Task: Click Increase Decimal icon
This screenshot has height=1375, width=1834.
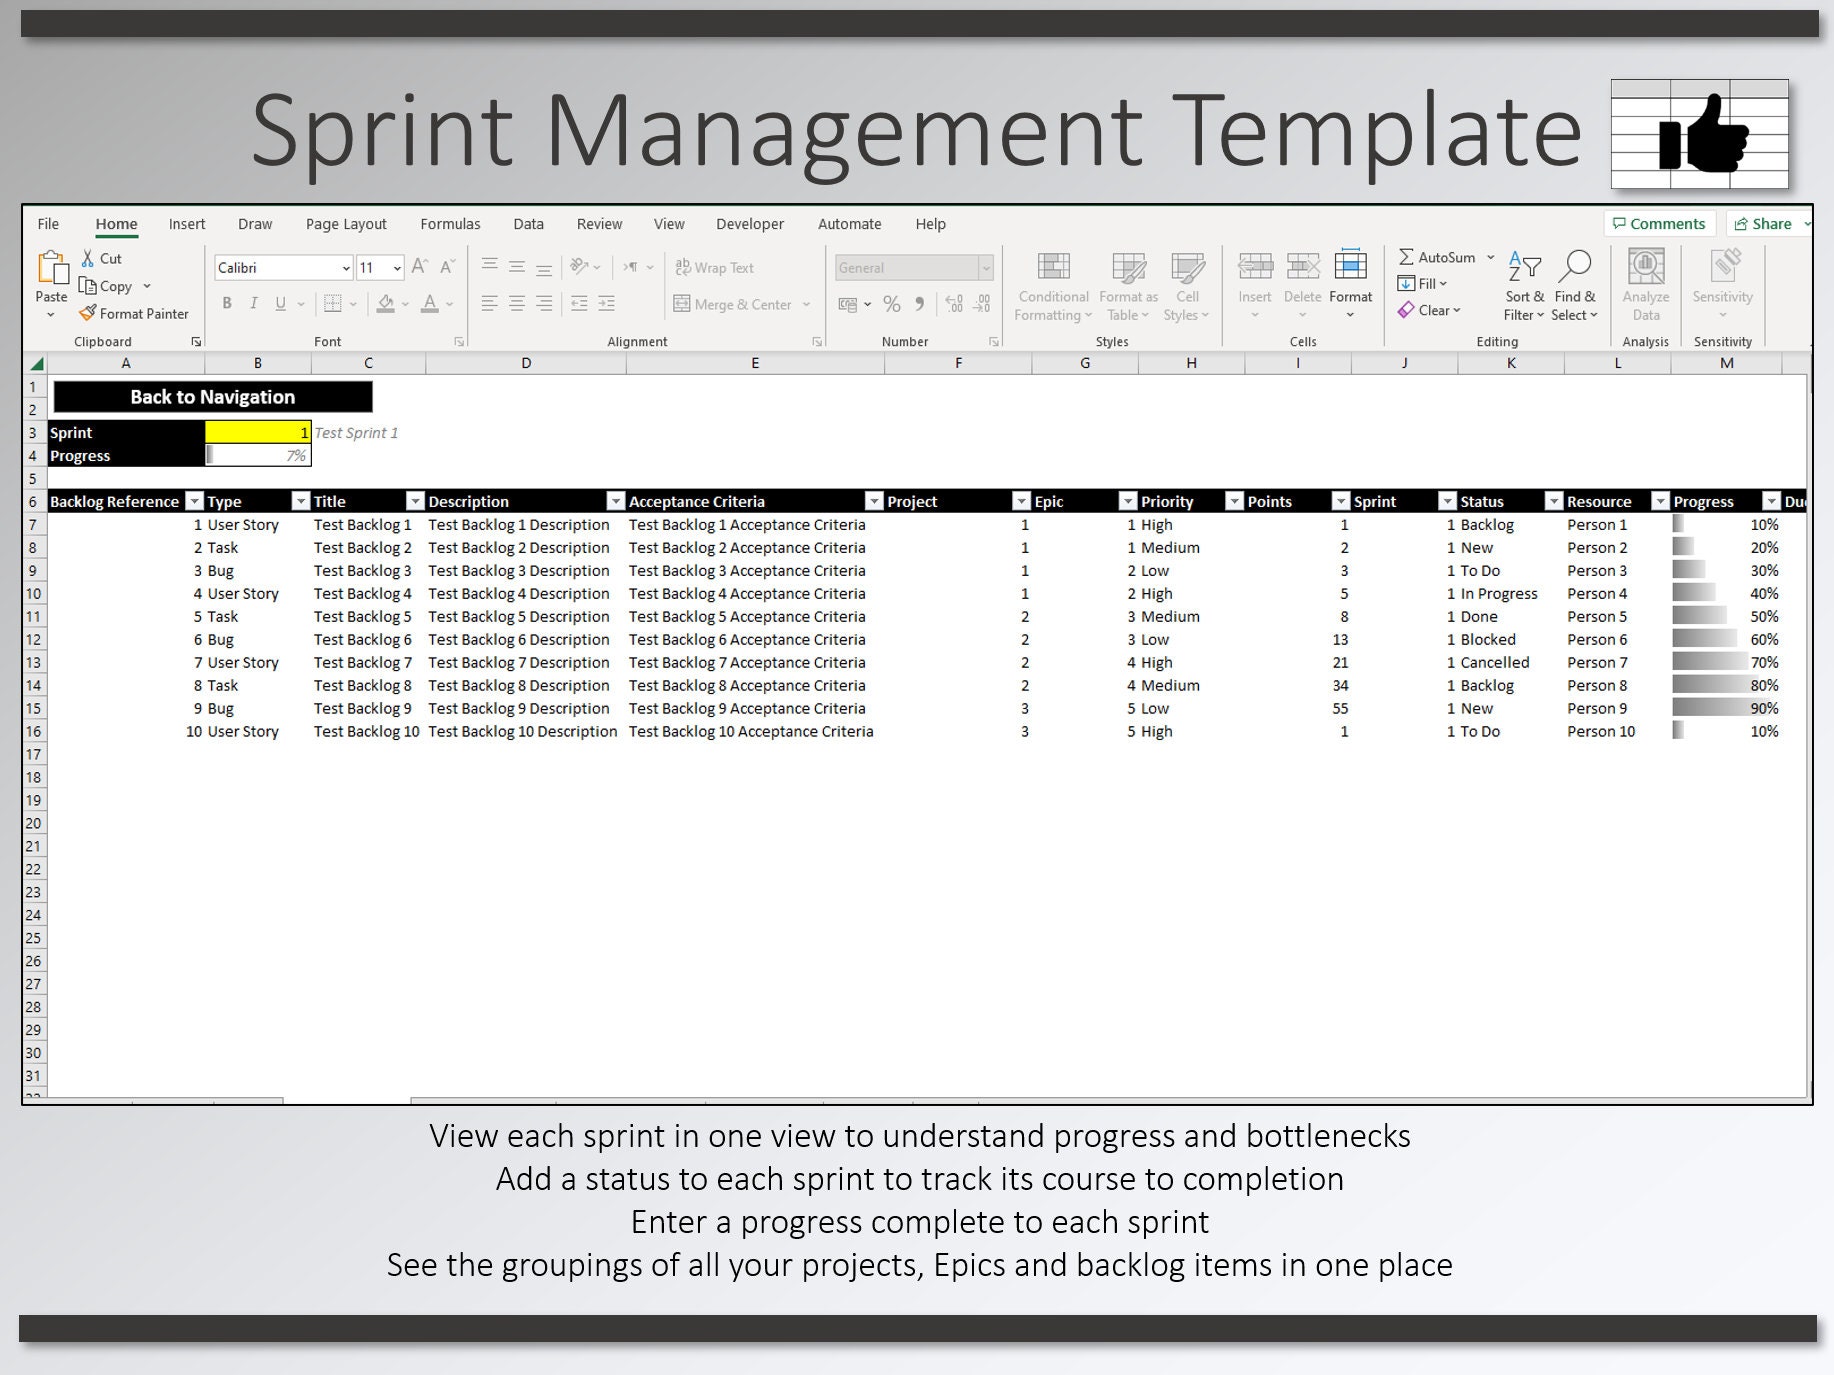Action: click(954, 304)
